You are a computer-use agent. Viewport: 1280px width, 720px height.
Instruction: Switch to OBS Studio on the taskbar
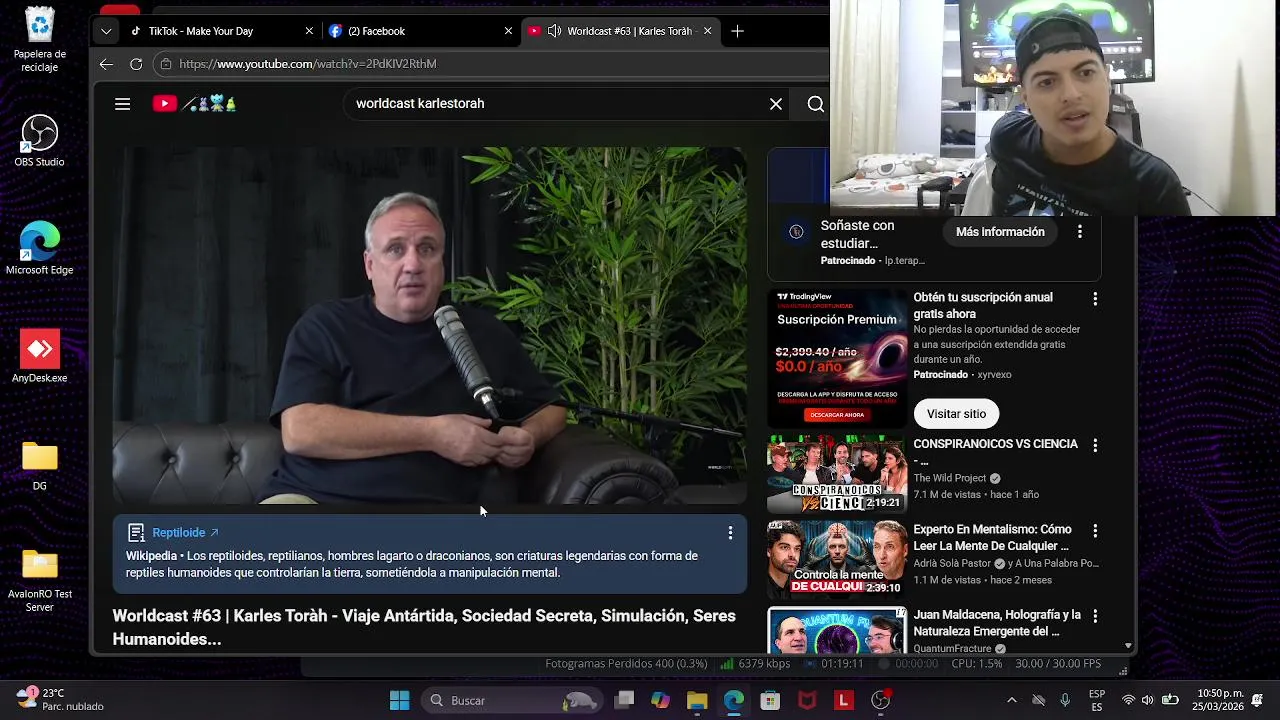coord(881,700)
